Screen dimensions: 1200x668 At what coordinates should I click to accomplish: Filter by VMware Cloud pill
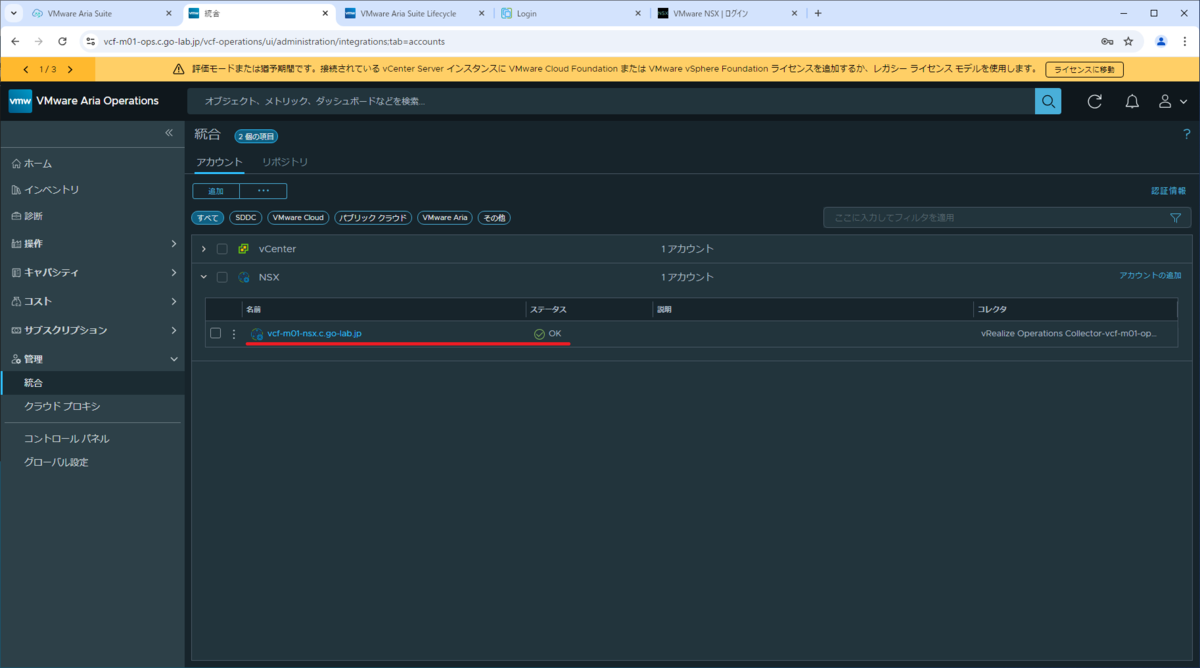tap(298, 217)
